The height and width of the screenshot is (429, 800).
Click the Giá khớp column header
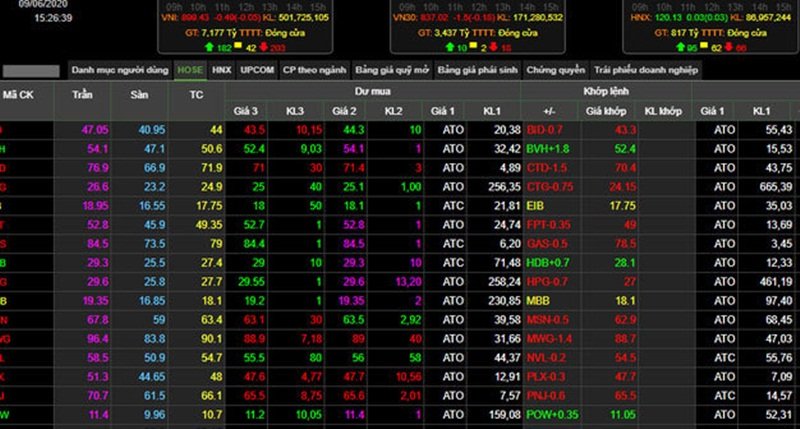click(x=606, y=111)
